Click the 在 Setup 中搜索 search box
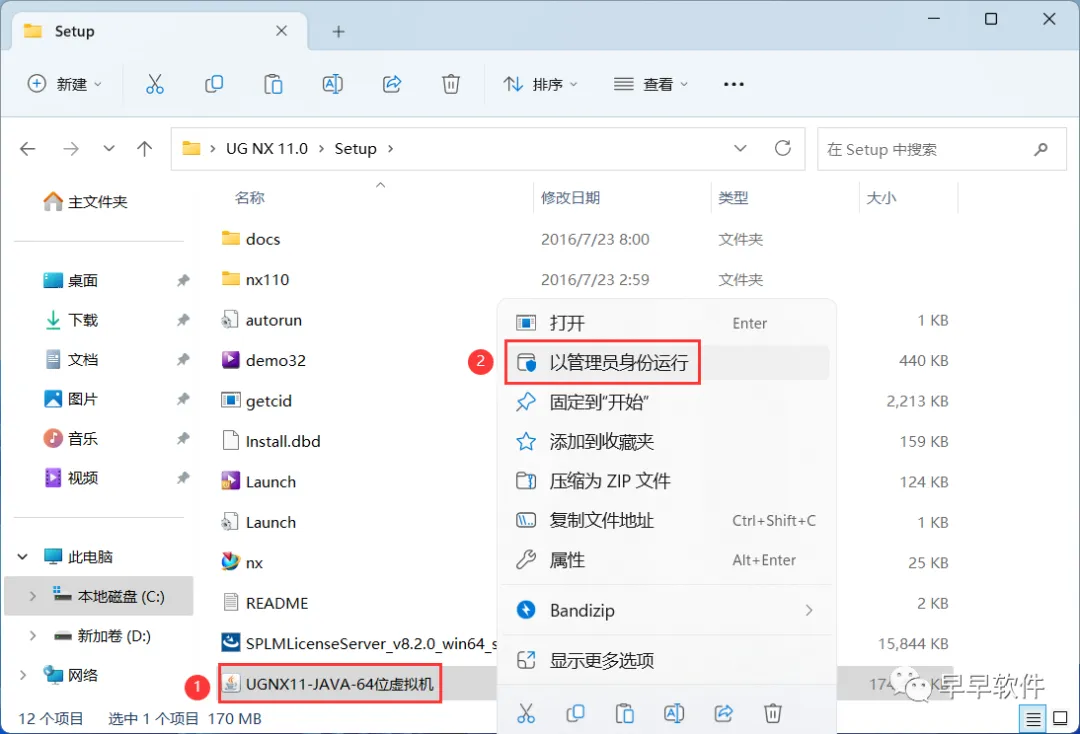 pos(942,149)
